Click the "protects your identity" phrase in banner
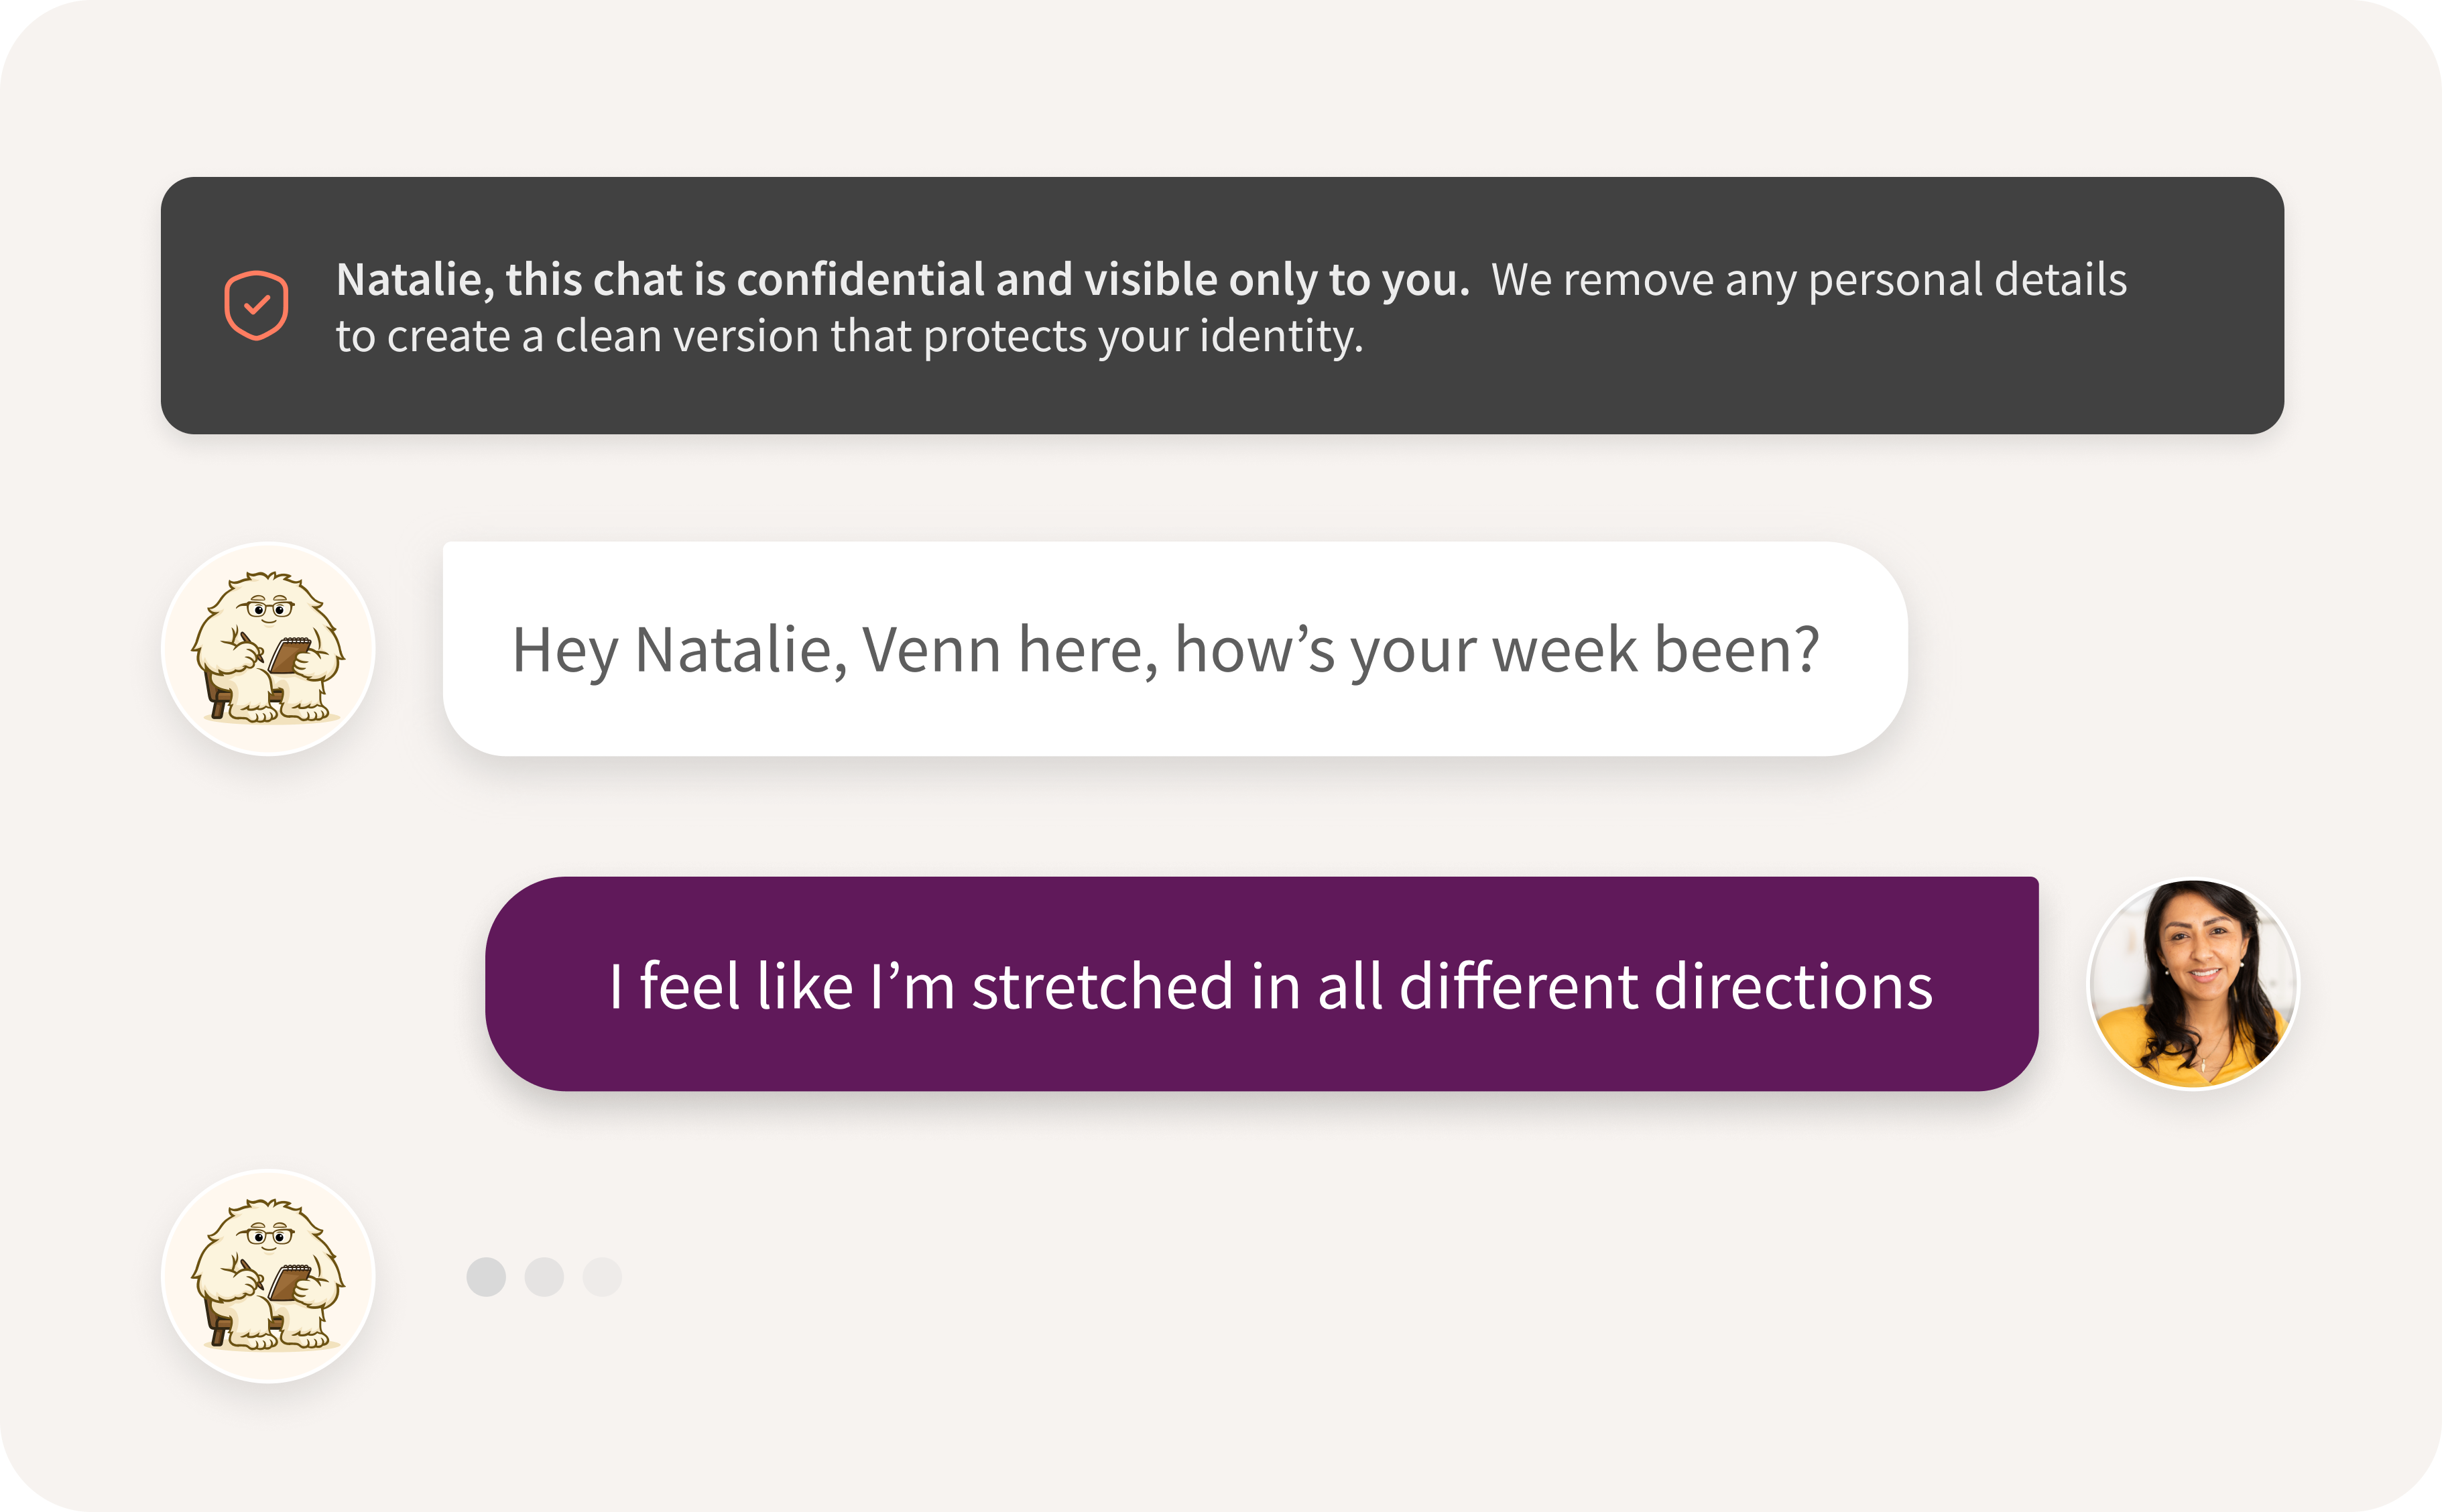Screen dimensions: 2444x1512 pyautogui.click(x=1143, y=337)
